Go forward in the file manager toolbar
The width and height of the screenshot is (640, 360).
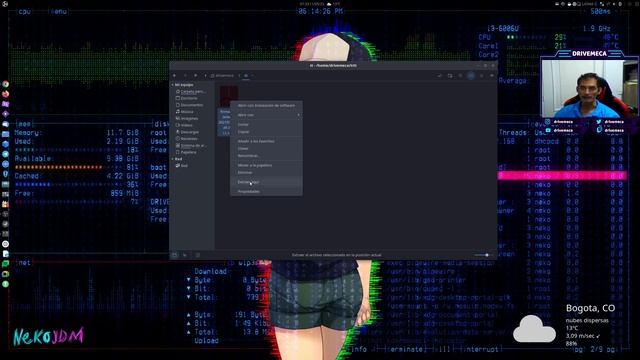(185, 76)
